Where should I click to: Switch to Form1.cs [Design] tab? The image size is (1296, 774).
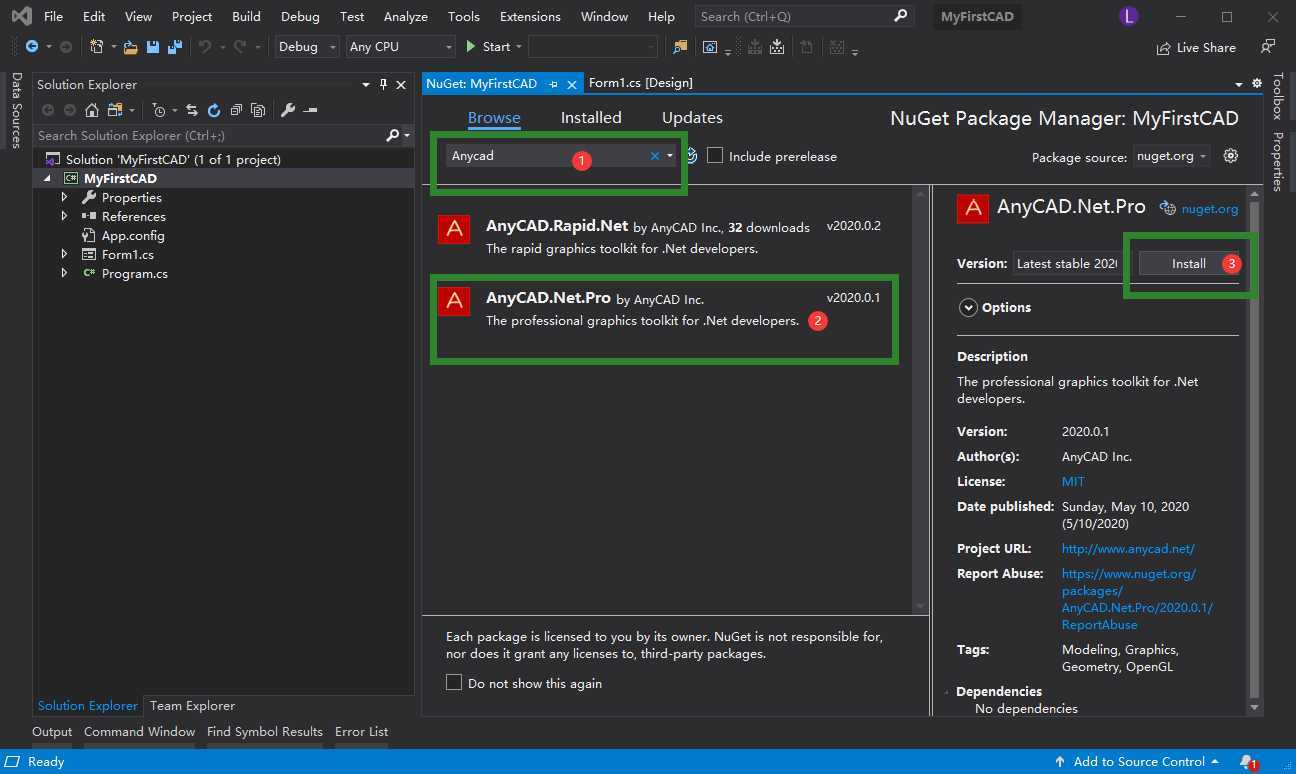[x=641, y=83]
